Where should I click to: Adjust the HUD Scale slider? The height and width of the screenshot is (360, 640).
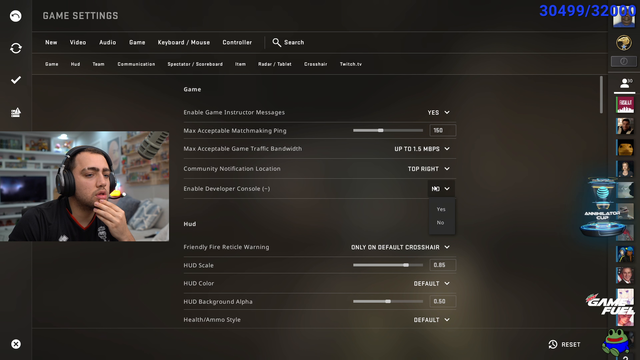click(388, 265)
